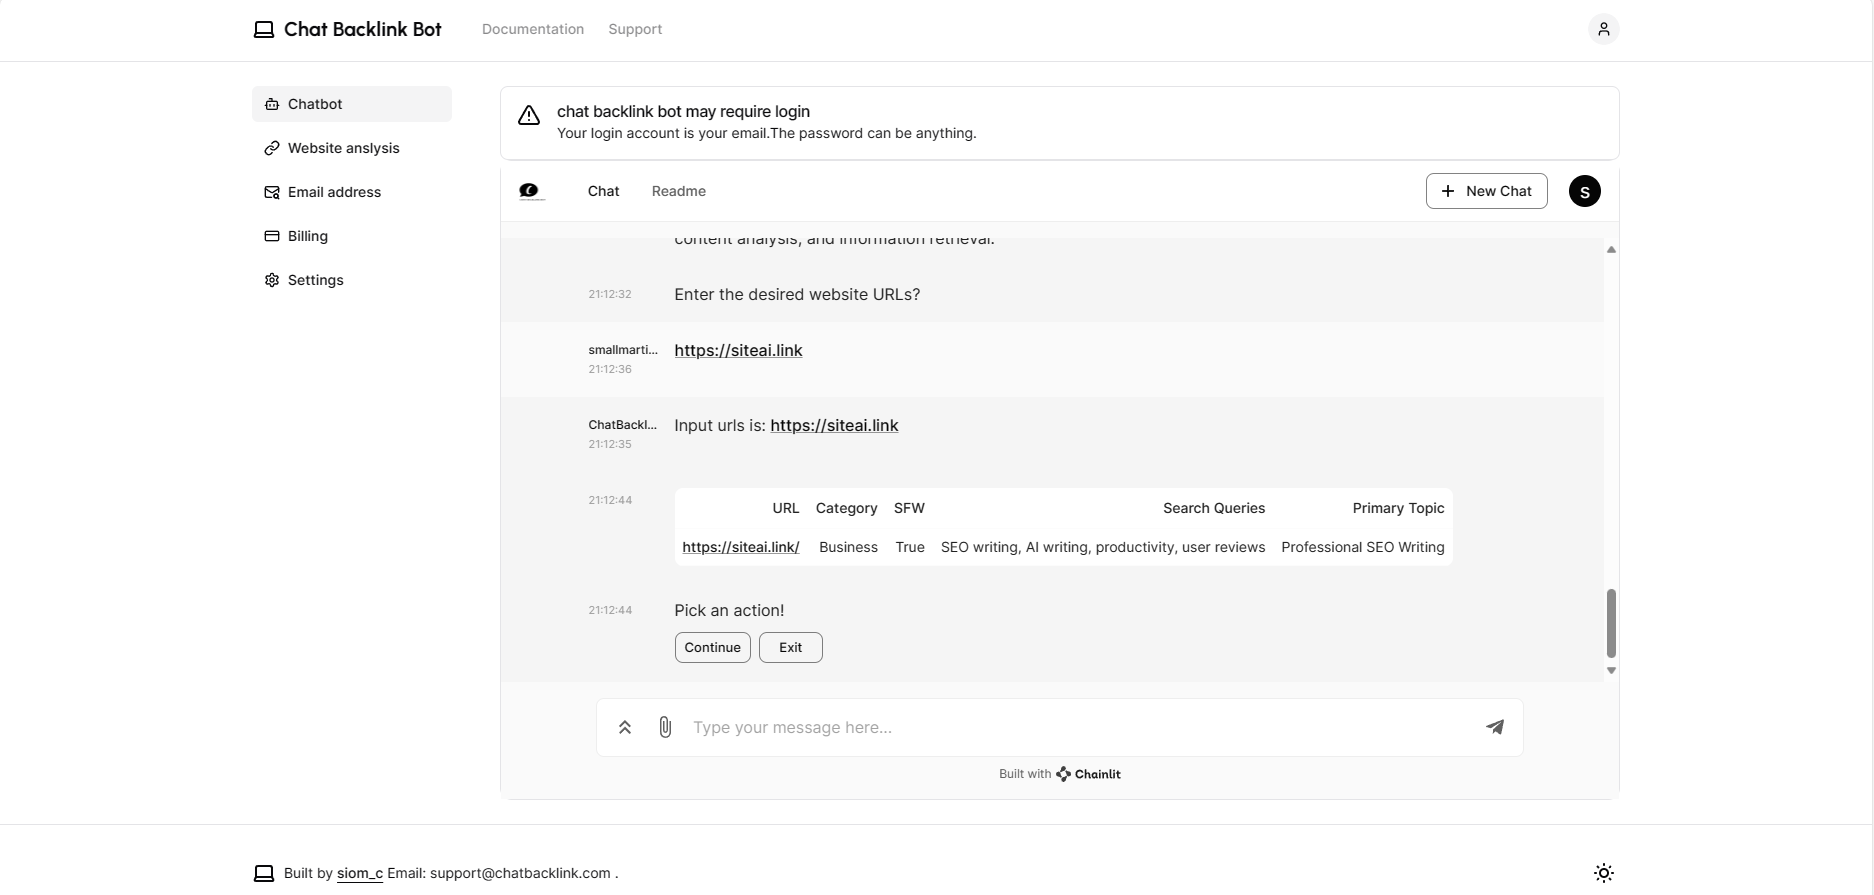Click the SEO writing search queries cell
The height and width of the screenshot is (895, 1874).
[x=1103, y=547]
